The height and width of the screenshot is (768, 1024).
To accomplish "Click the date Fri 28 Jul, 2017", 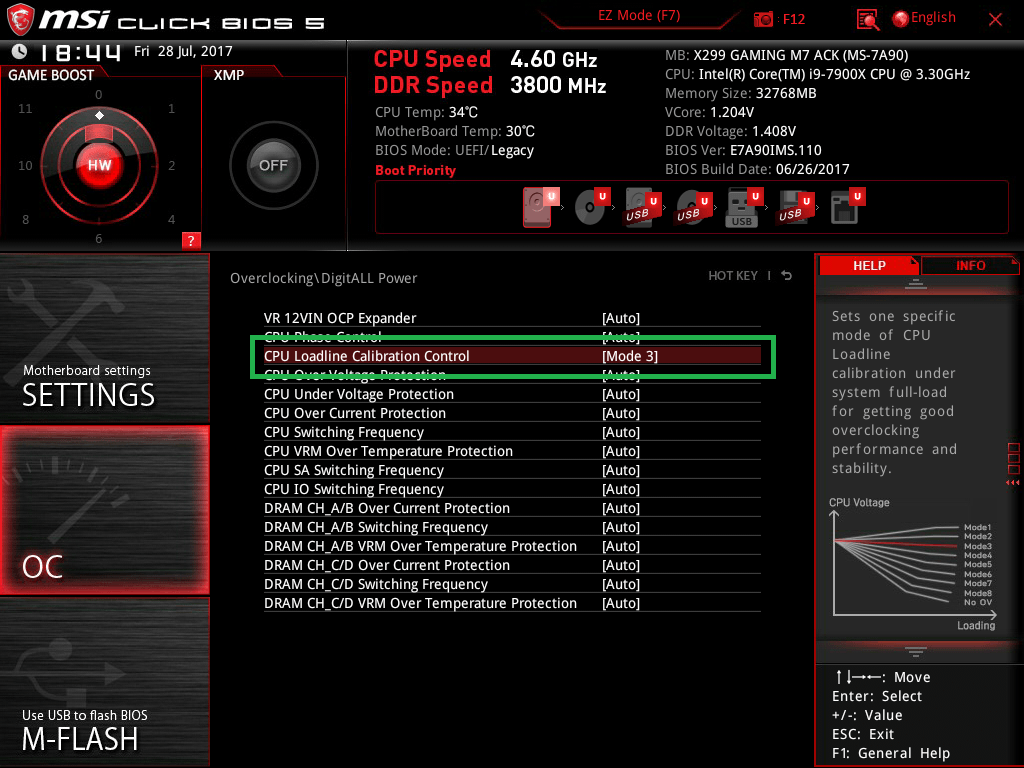I will 183,51.
